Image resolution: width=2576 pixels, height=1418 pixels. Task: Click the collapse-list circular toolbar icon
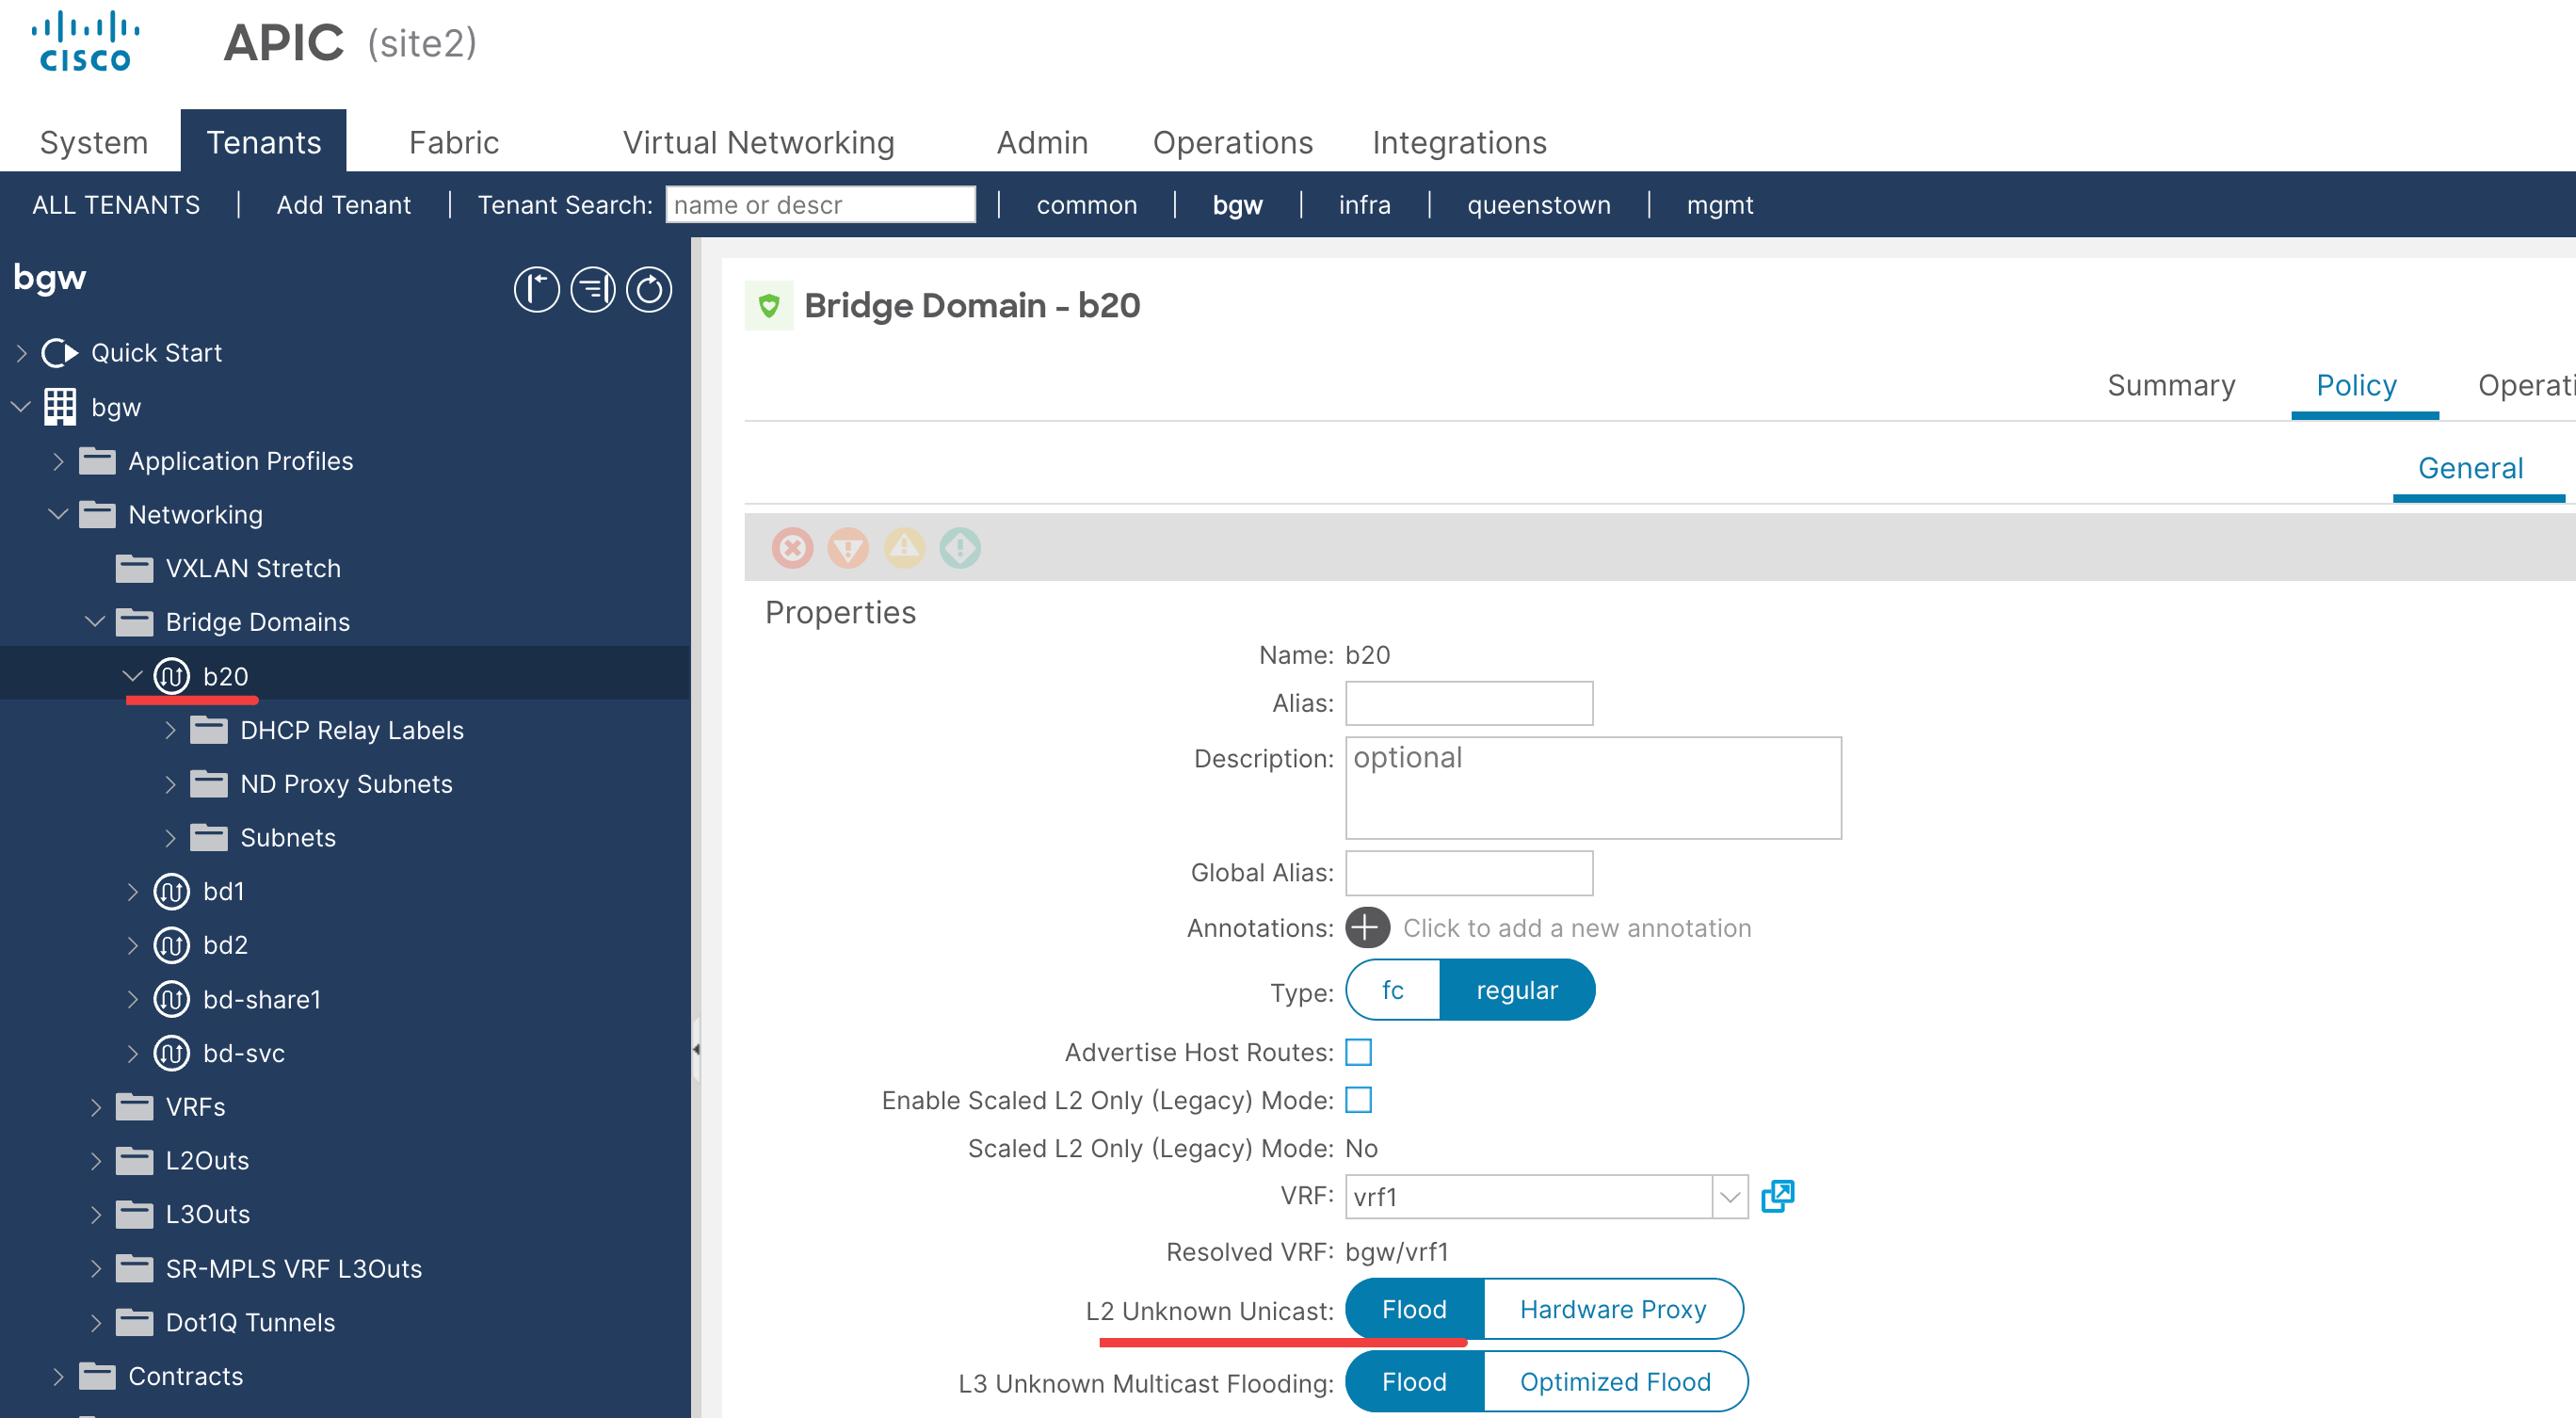click(x=593, y=290)
